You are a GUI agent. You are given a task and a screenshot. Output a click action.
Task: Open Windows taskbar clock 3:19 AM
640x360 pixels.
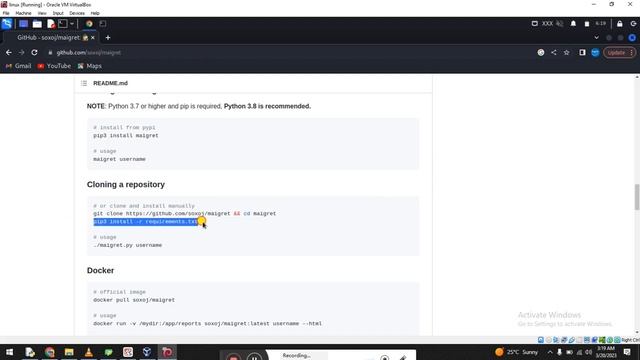pos(606,352)
